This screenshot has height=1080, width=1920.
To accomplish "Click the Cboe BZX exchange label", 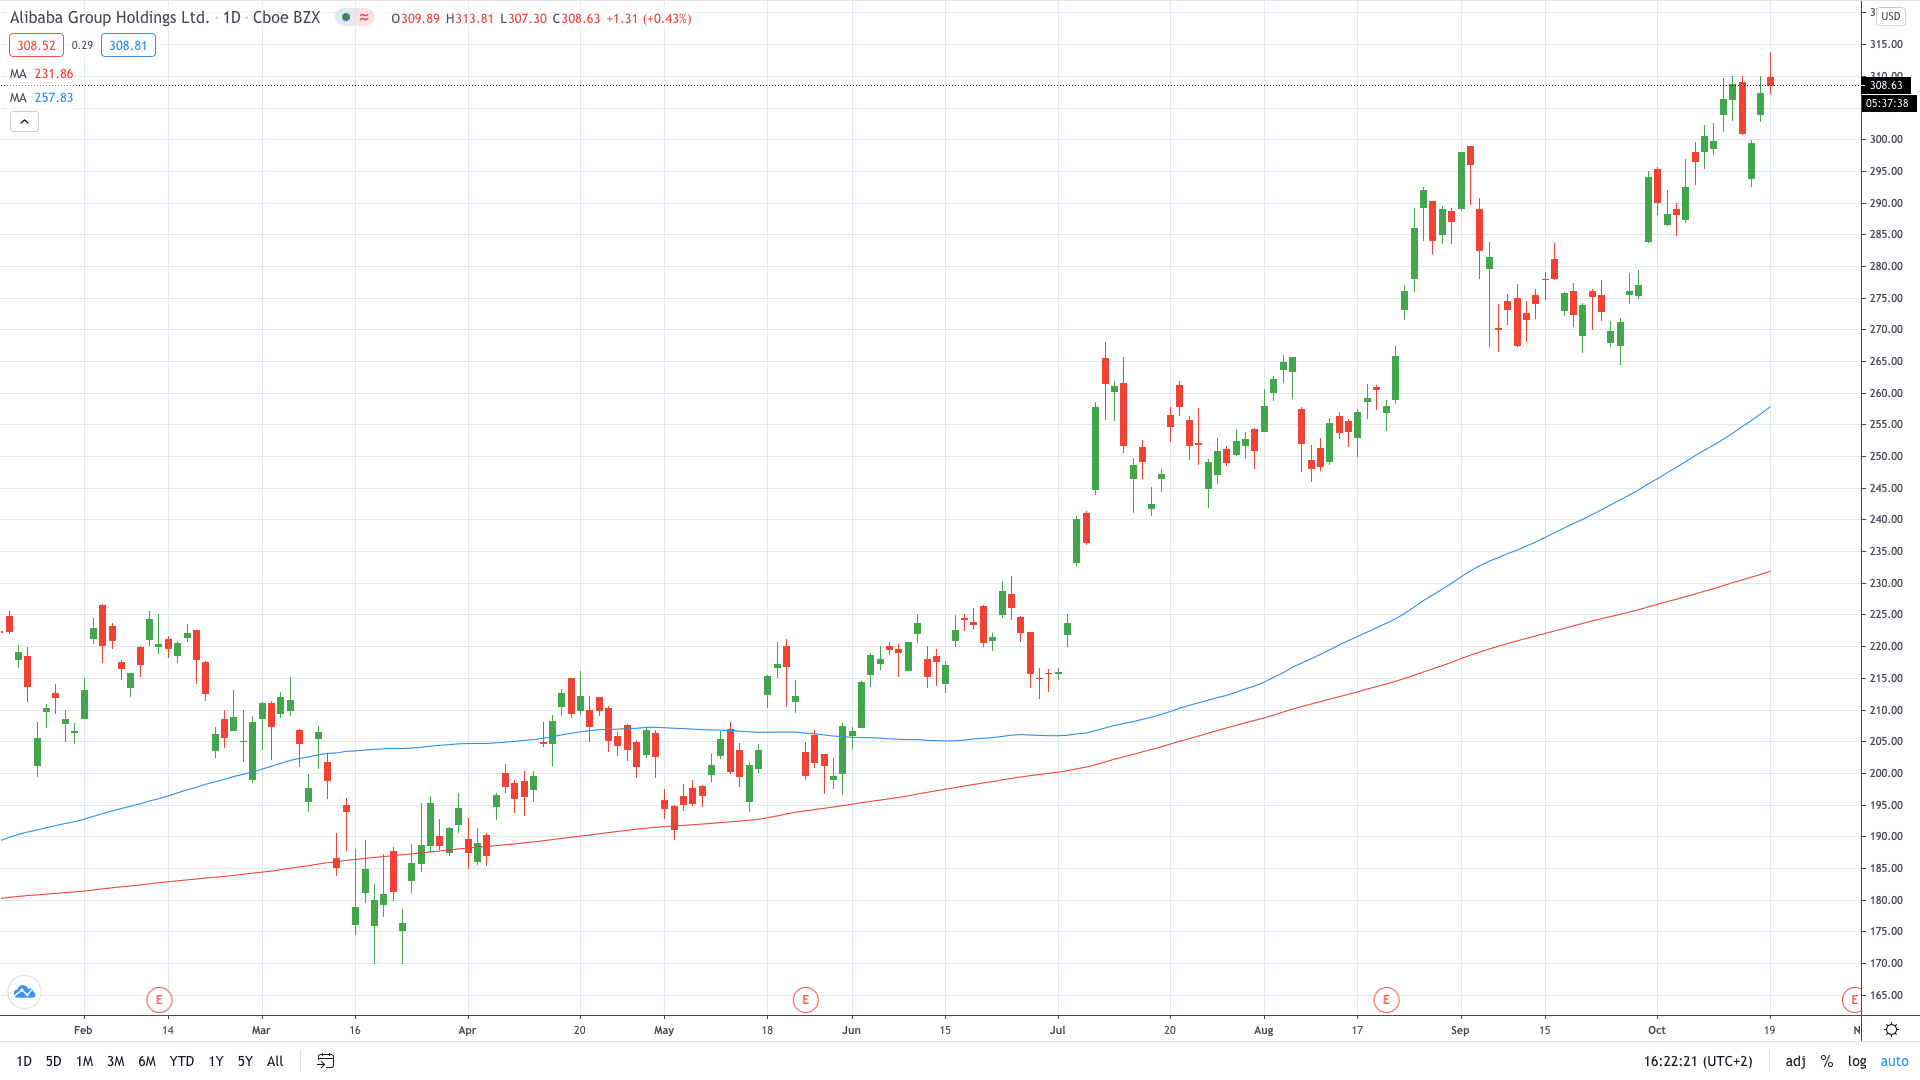I will click(x=287, y=18).
